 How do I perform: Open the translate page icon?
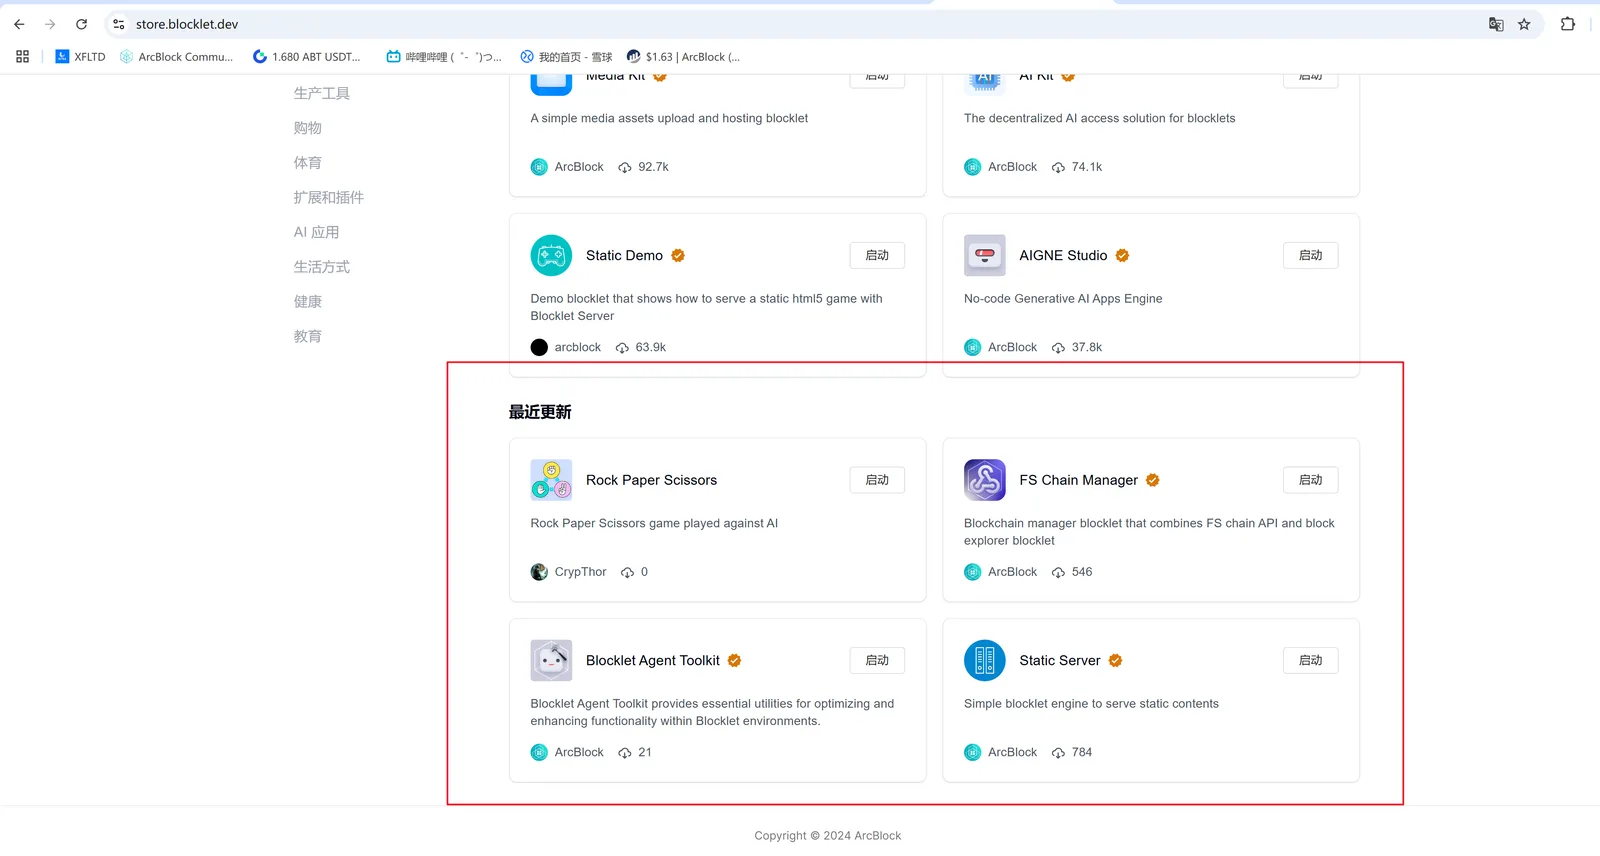point(1496,24)
